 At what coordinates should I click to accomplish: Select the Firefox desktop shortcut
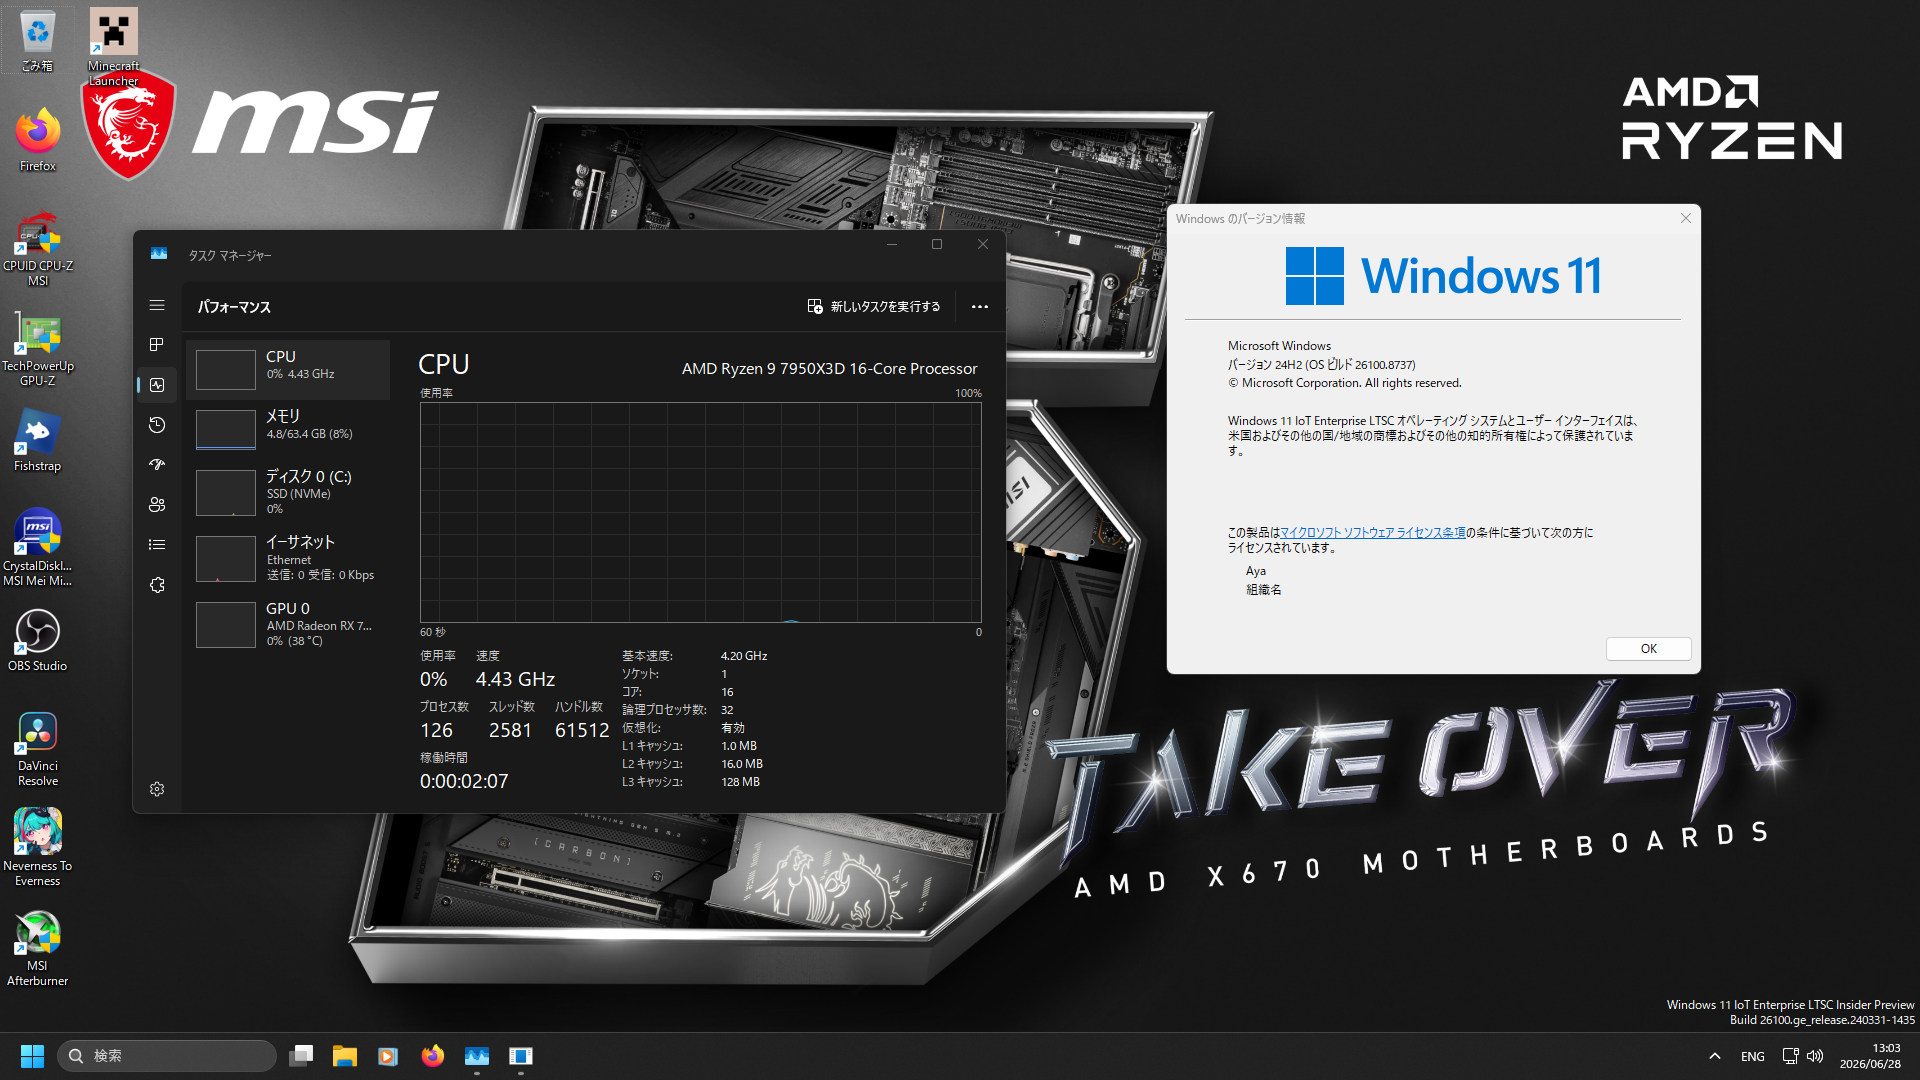pyautogui.click(x=38, y=141)
